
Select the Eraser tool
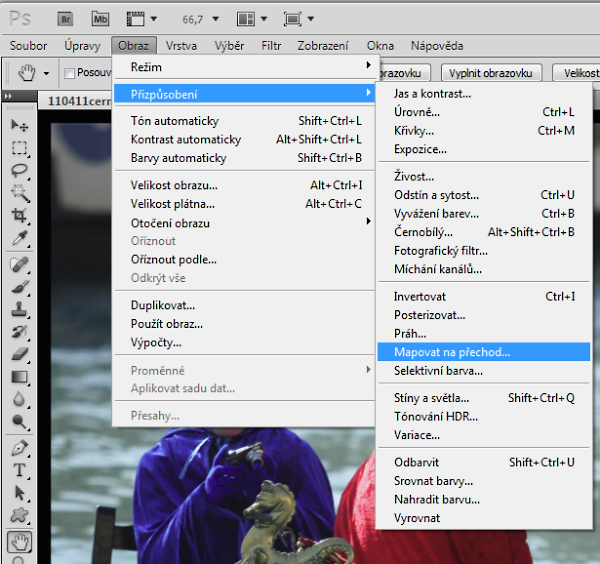tap(19, 354)
